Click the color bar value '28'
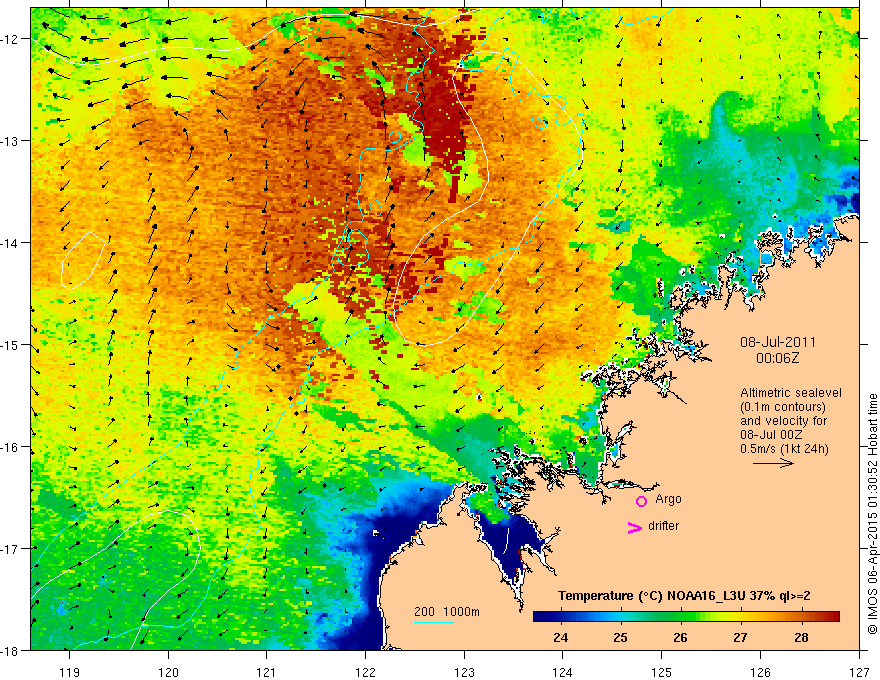Viewport: 880px width, 680px height. point(801,637)
